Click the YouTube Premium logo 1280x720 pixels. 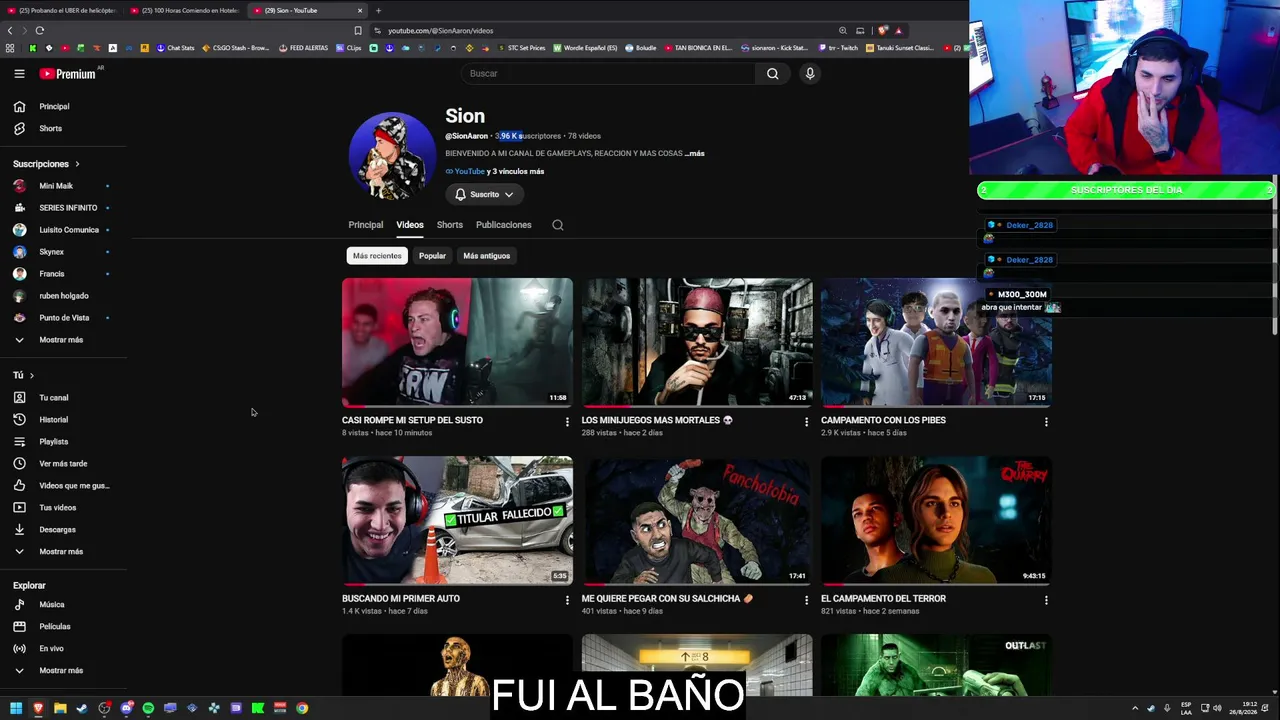point(68,74)
